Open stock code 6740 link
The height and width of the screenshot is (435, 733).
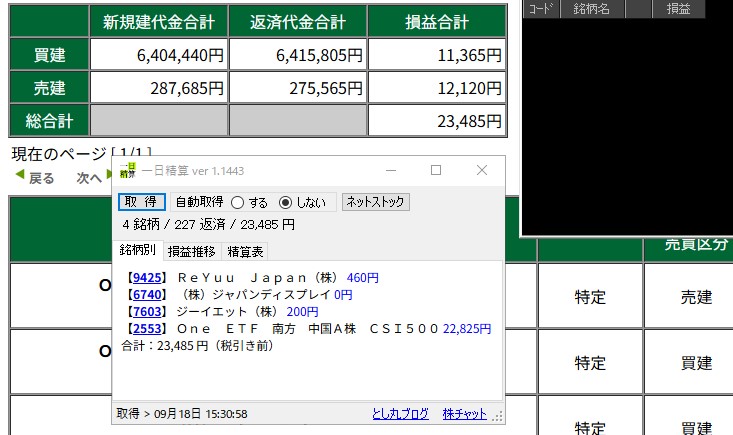point(147,295)
